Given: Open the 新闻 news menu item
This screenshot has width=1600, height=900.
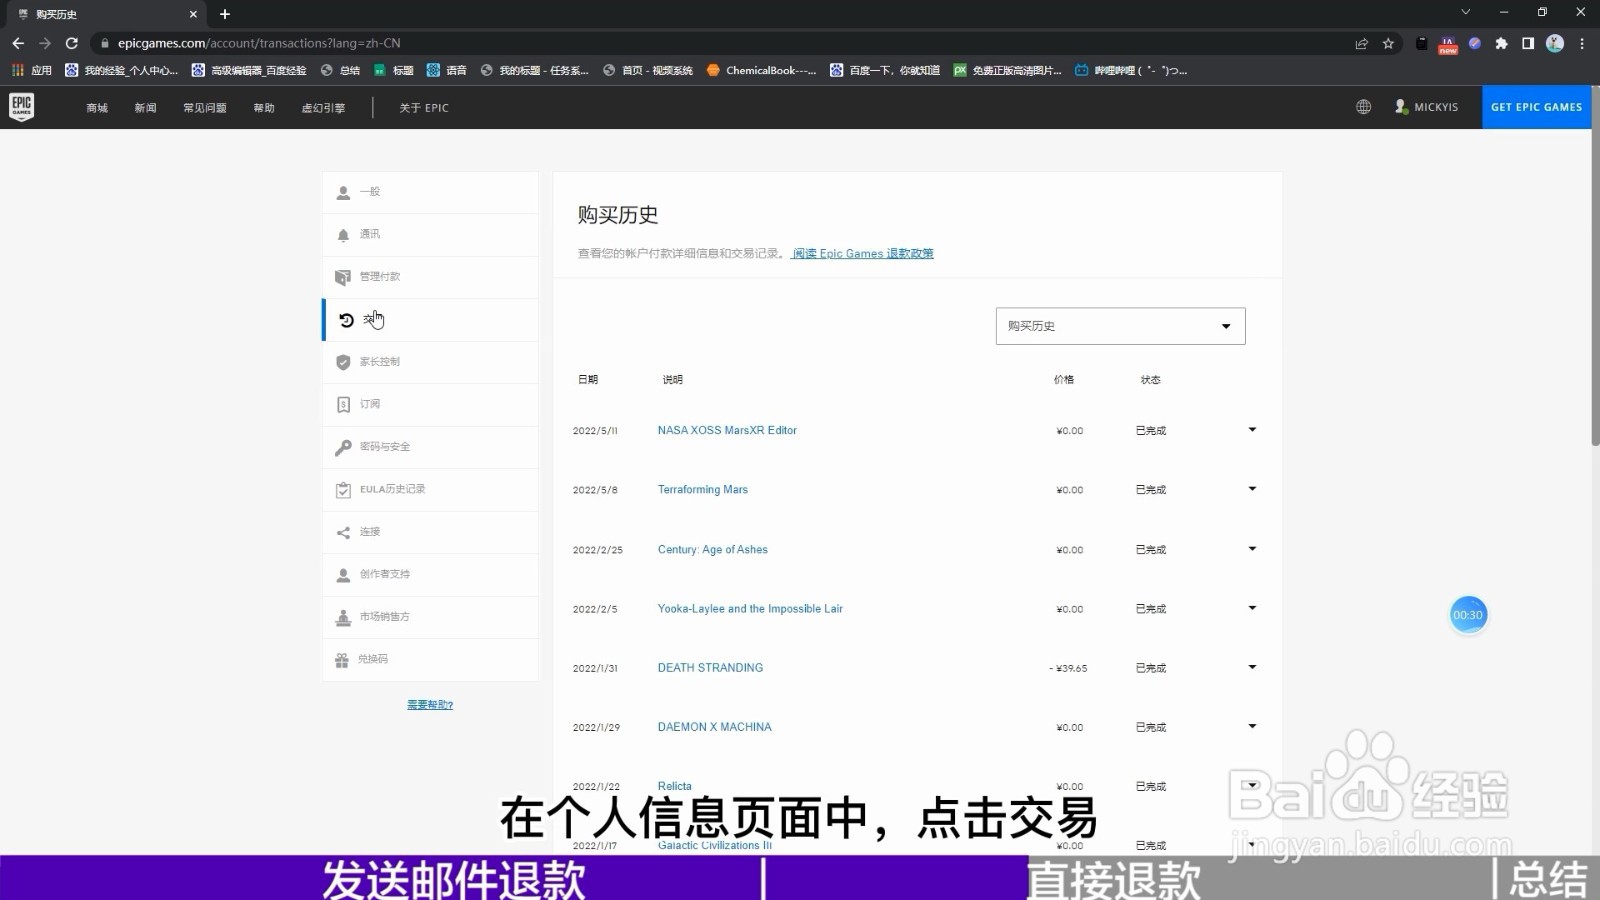Looking at the screenshot, I should pyautogui.click(x=146, y=108).
